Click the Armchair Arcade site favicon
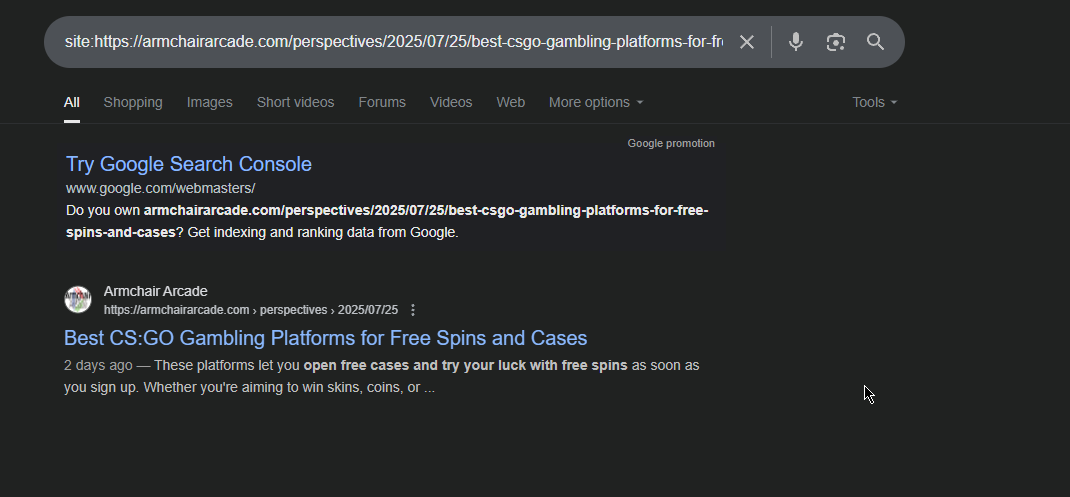 [78, 300]
